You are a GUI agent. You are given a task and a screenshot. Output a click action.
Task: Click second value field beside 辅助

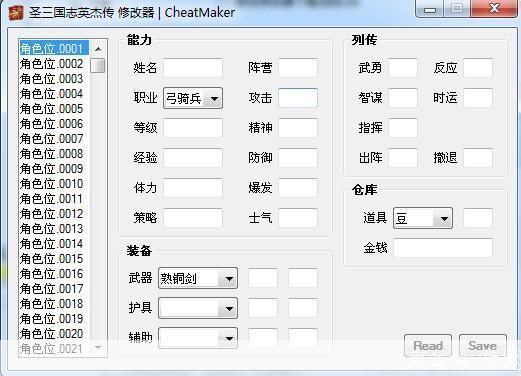point(303,338)
